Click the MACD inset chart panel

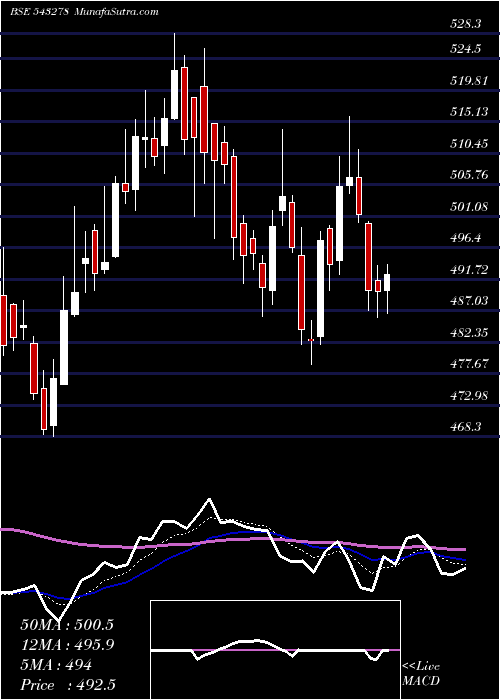(275, 650)
